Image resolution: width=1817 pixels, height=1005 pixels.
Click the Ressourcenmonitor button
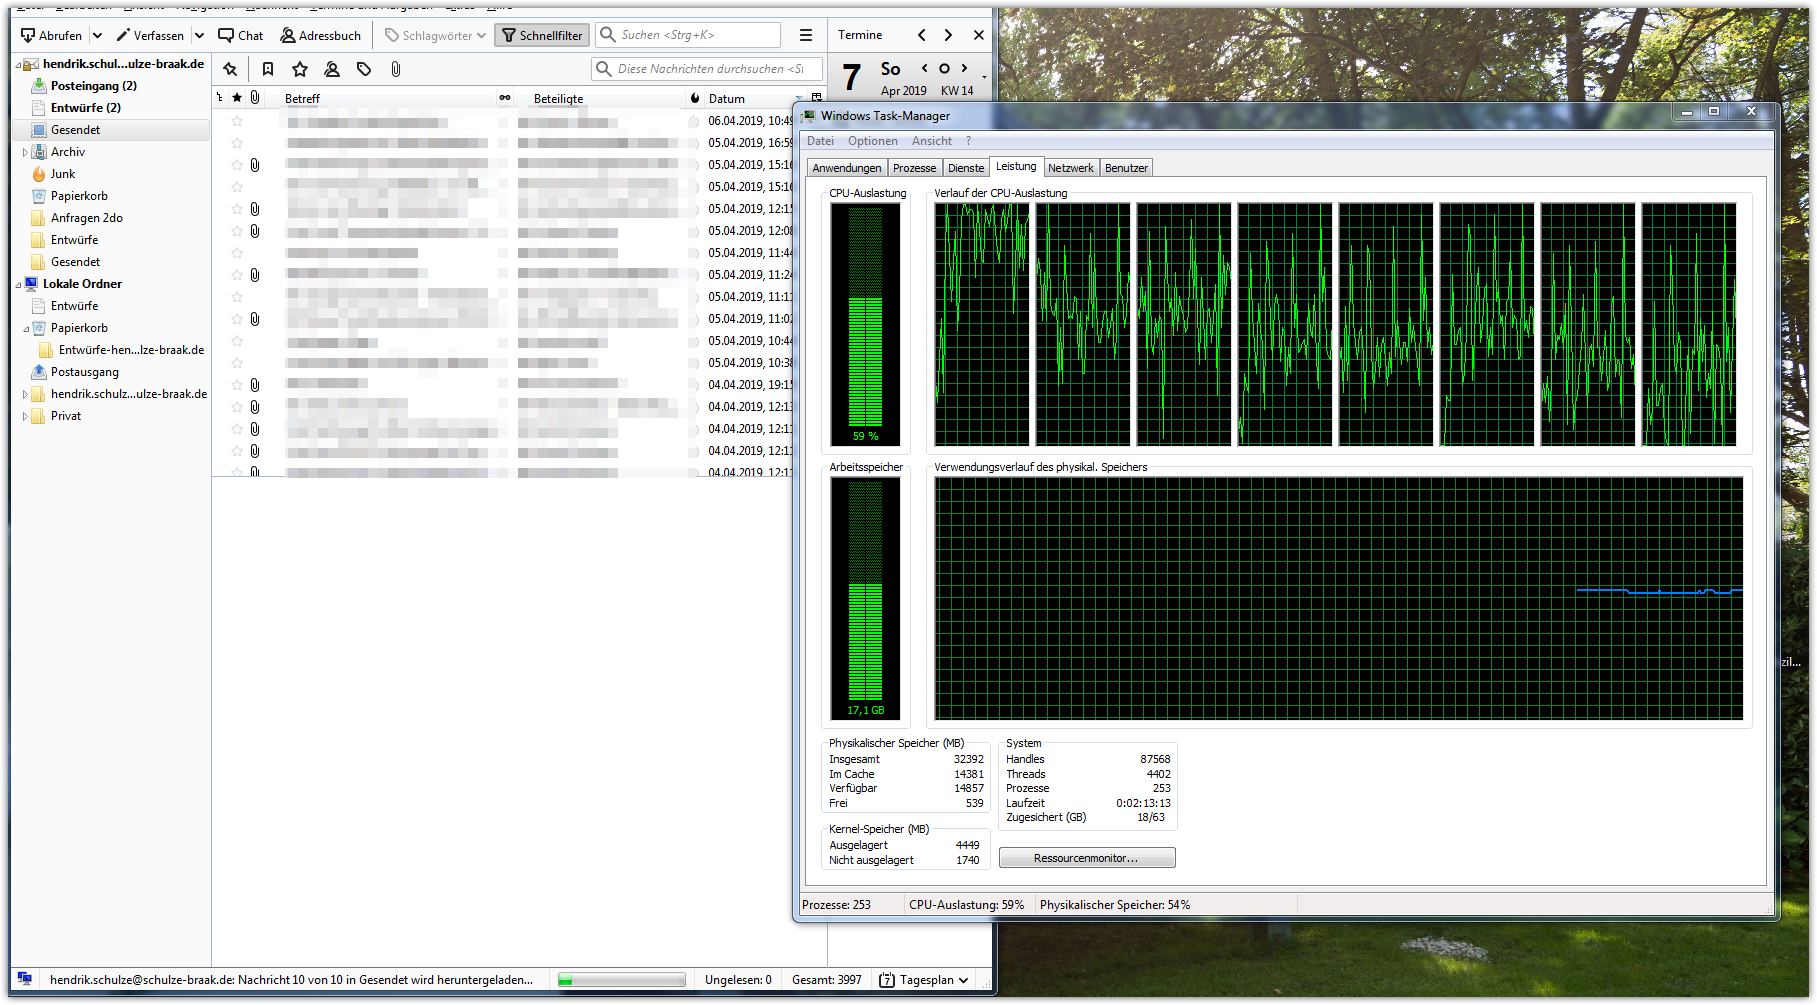tap(1086, 858)
